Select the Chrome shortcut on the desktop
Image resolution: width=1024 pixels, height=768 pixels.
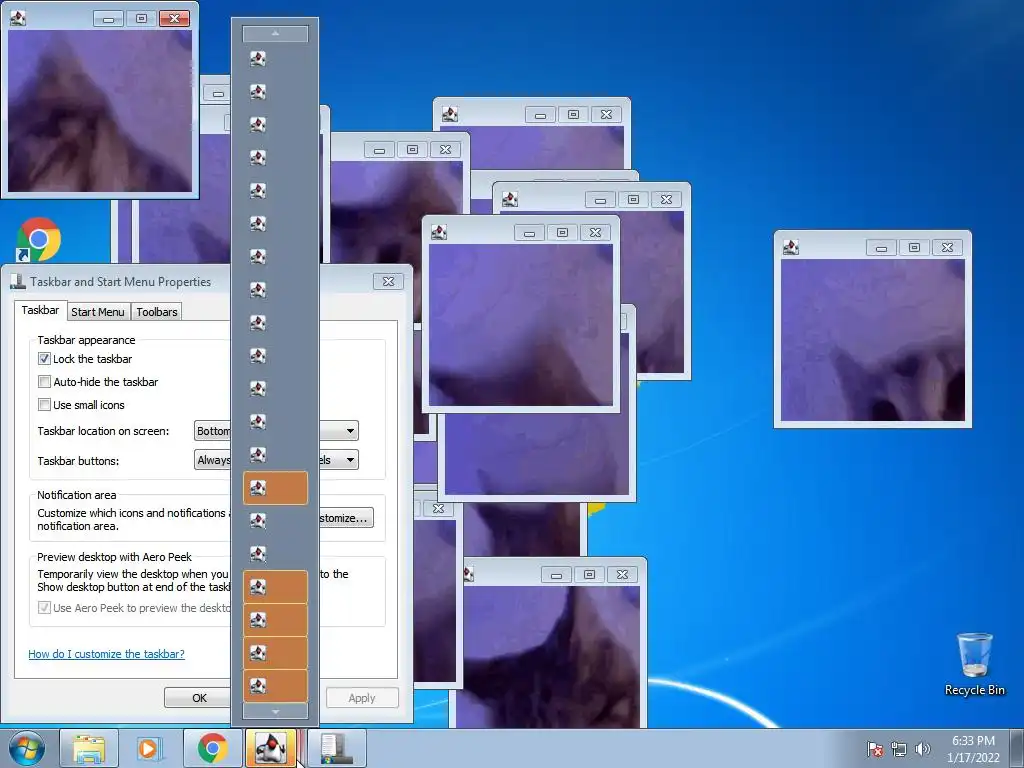click(38, 240)
